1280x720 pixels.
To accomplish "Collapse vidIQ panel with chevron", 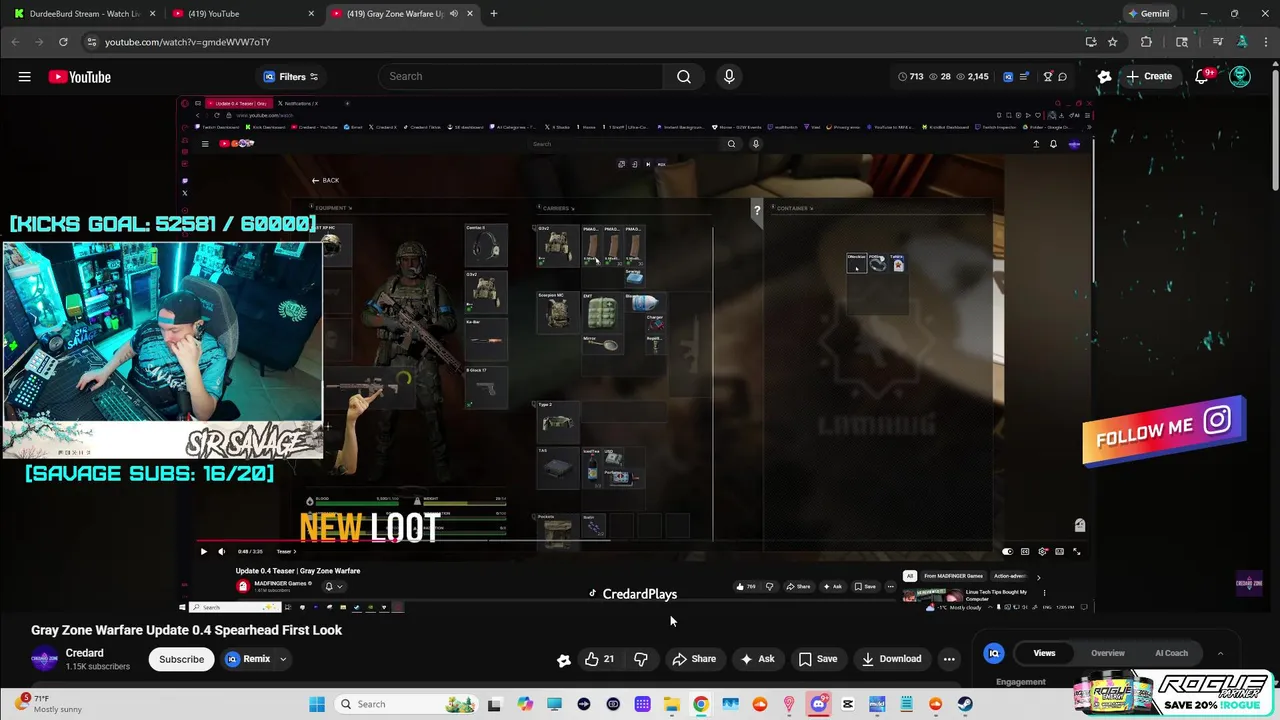I will tap(1220, 653).
